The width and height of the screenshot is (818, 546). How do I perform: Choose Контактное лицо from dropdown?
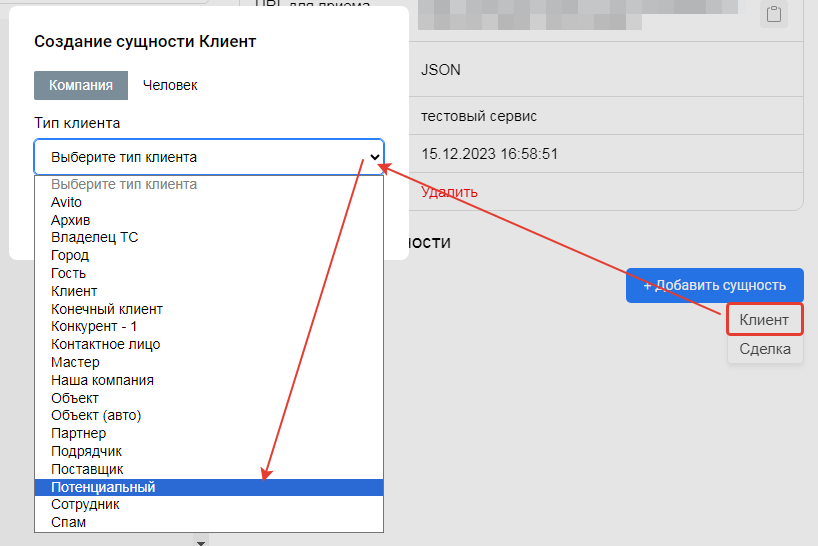105,344
